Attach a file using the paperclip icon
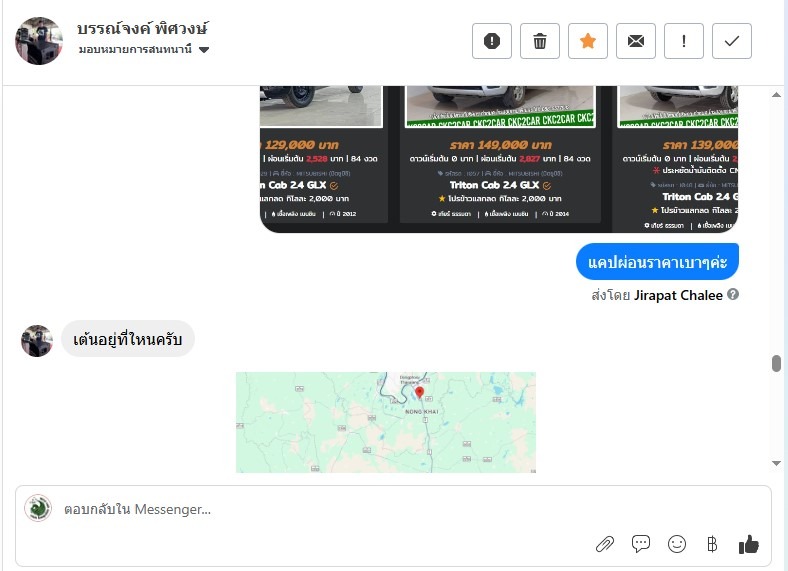The image size is (788, 571). pos(605,544)
